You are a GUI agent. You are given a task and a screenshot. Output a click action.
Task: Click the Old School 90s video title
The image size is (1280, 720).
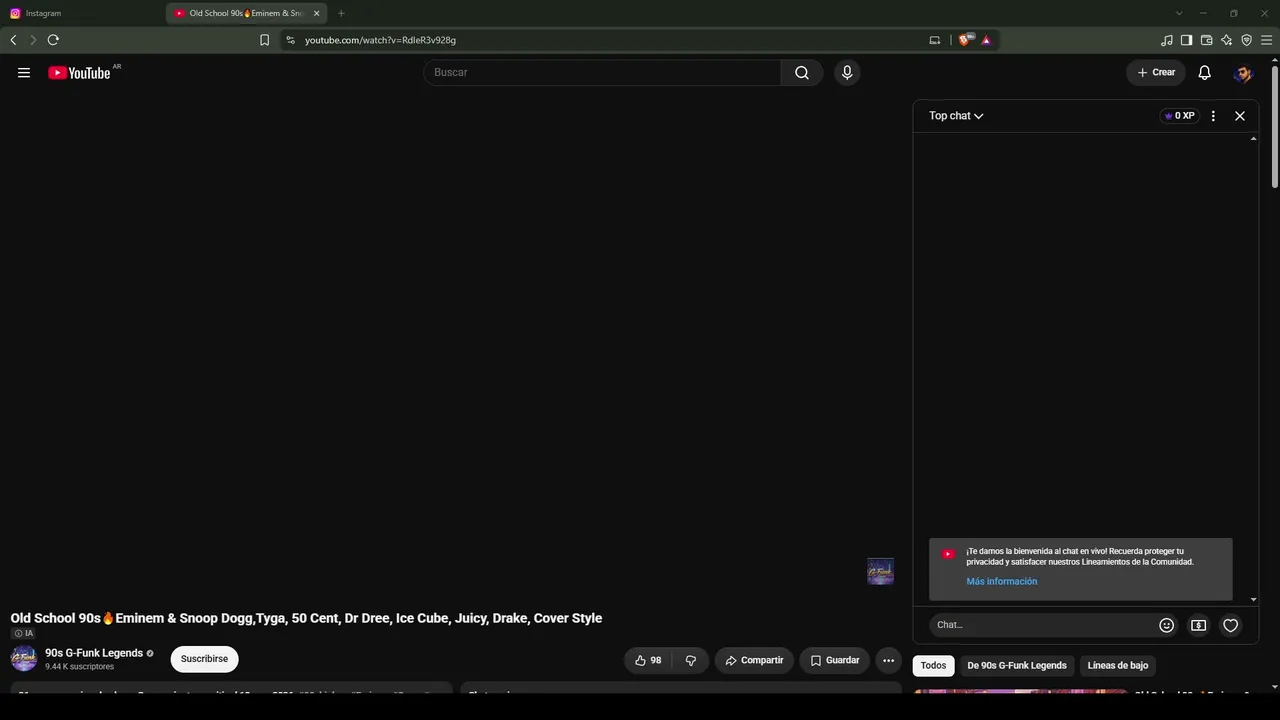306,618
